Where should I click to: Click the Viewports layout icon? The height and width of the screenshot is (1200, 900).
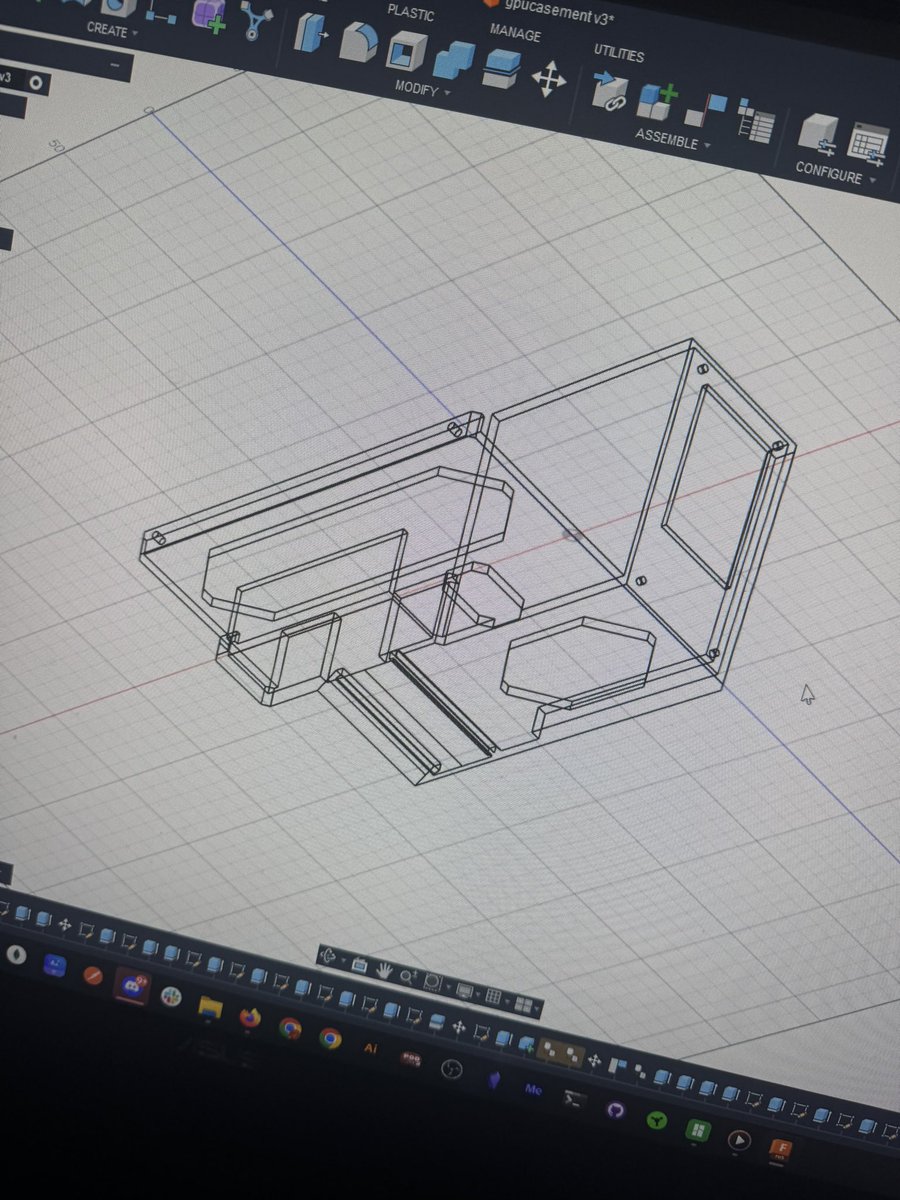tap(524, 1005)
